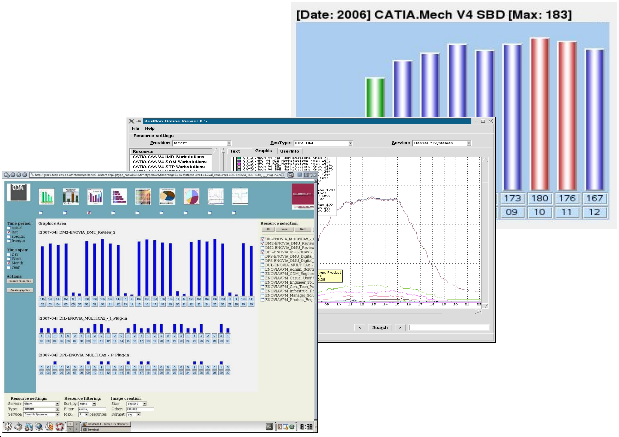Click the red bar above value 180
The image size is (619, 437).
(x=540, y=114)
